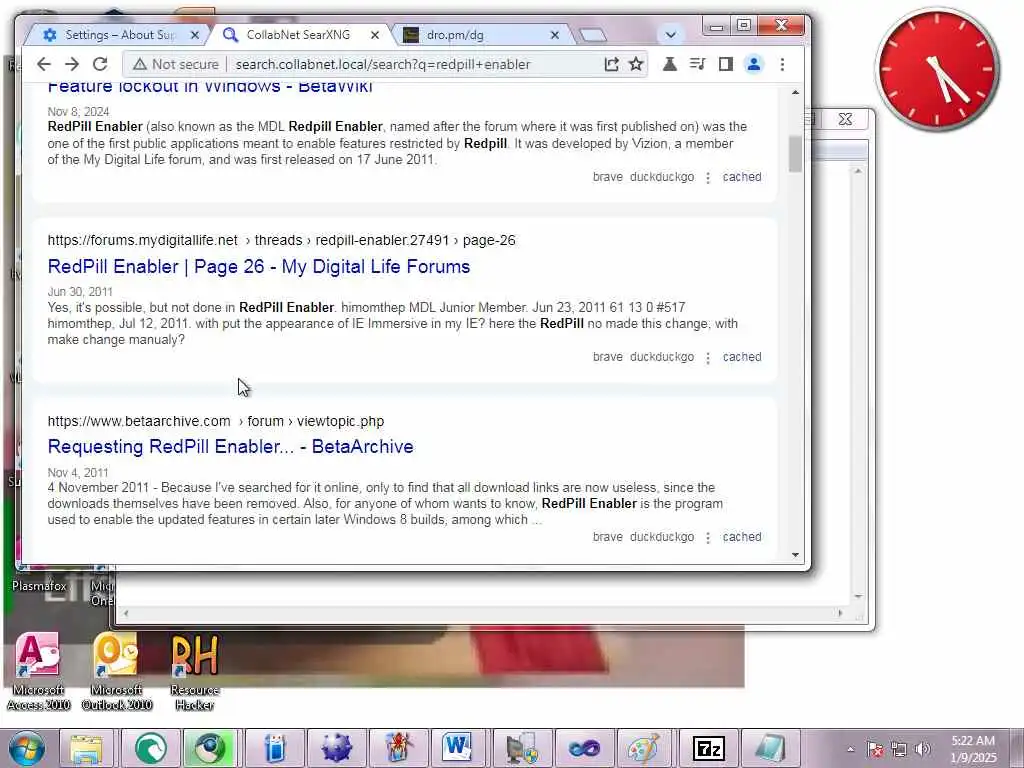Open RedPill Enabler Page 26 forum result
Image resolution: width=1024 pixels, height=768 pixels.
coord(259,266)
